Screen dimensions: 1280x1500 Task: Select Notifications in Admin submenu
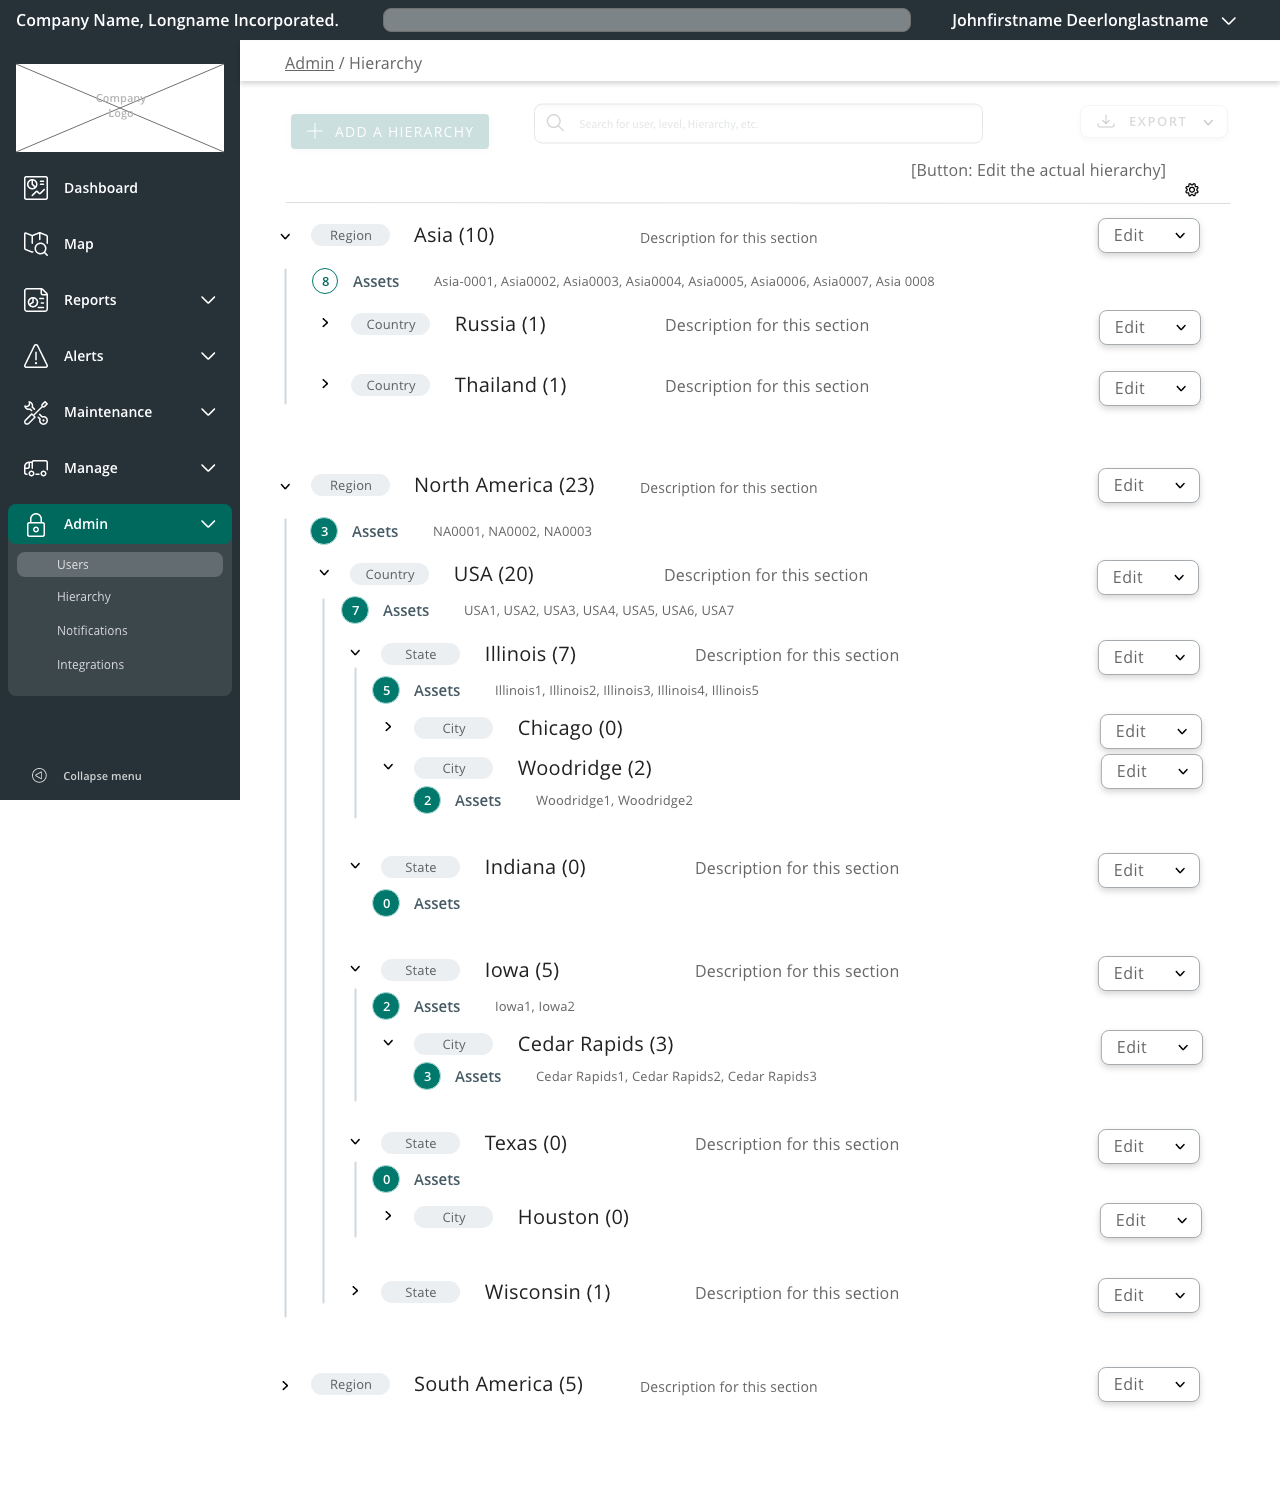point(92,631)
